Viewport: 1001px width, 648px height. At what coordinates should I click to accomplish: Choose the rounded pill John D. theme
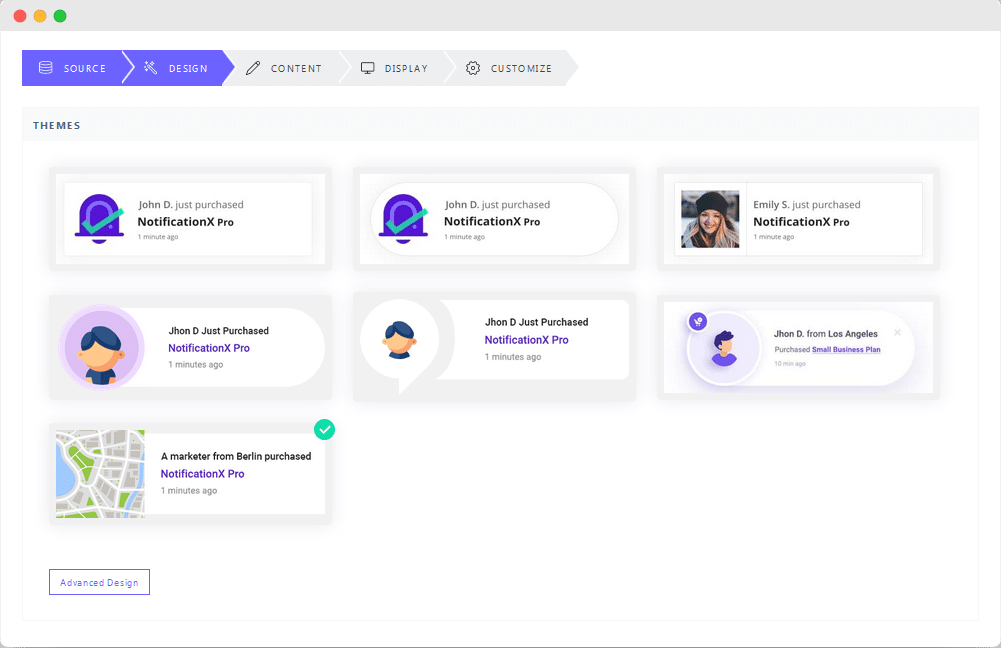click(494, 219)
